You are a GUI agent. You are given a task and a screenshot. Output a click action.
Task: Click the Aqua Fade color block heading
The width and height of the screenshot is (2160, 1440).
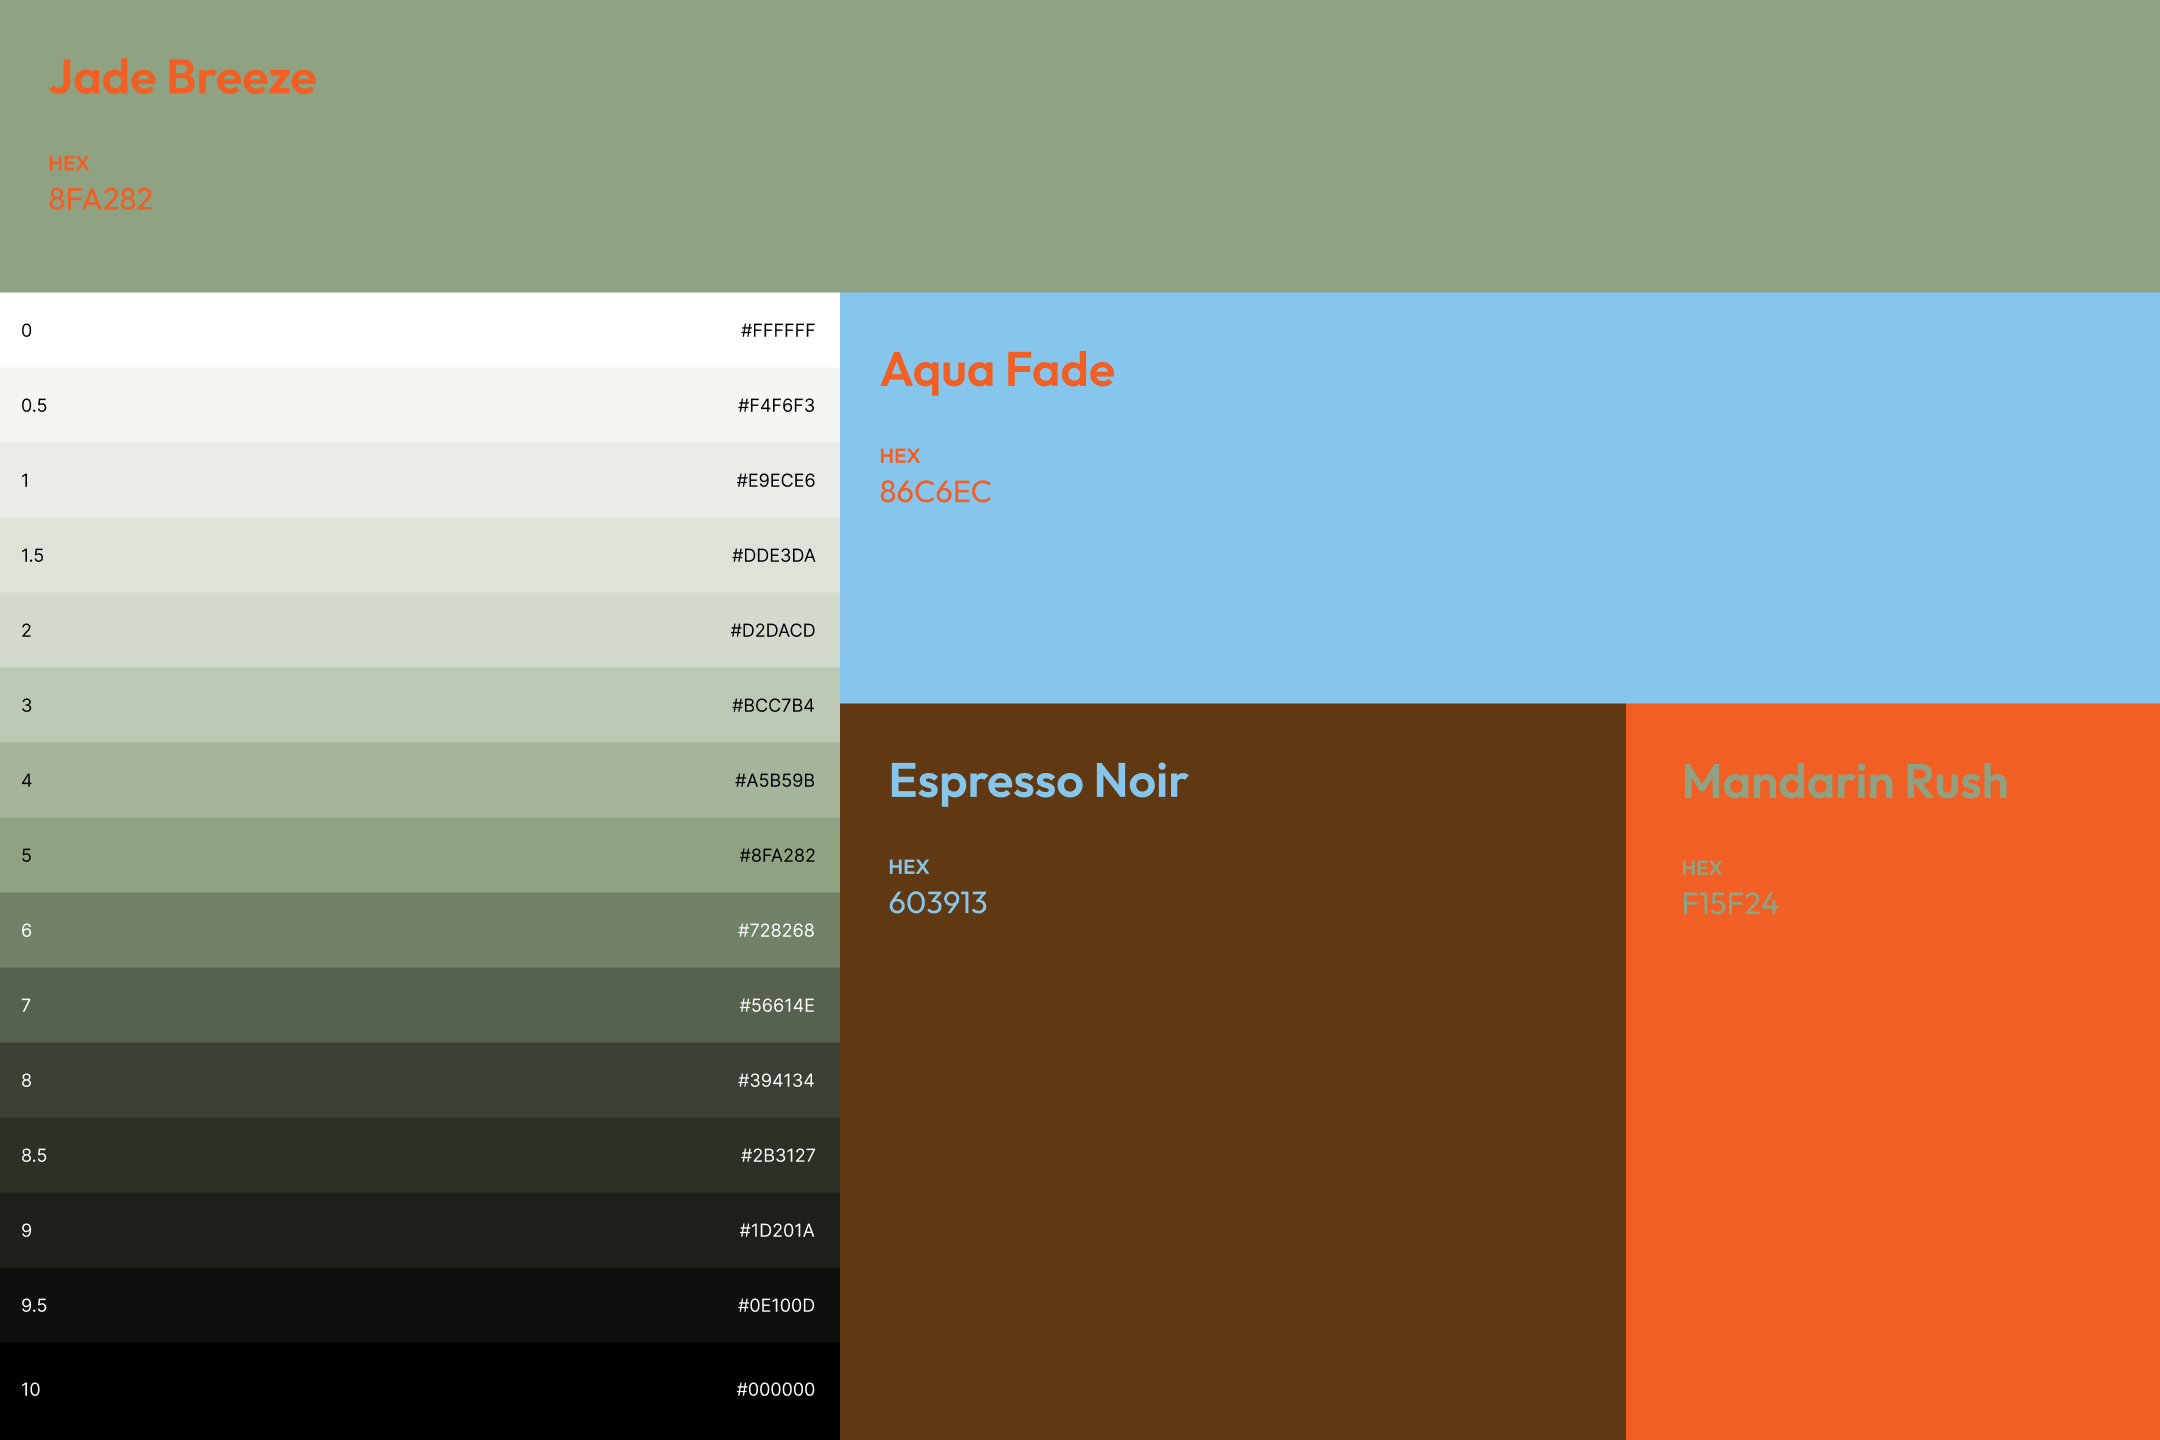click(997, 370)
